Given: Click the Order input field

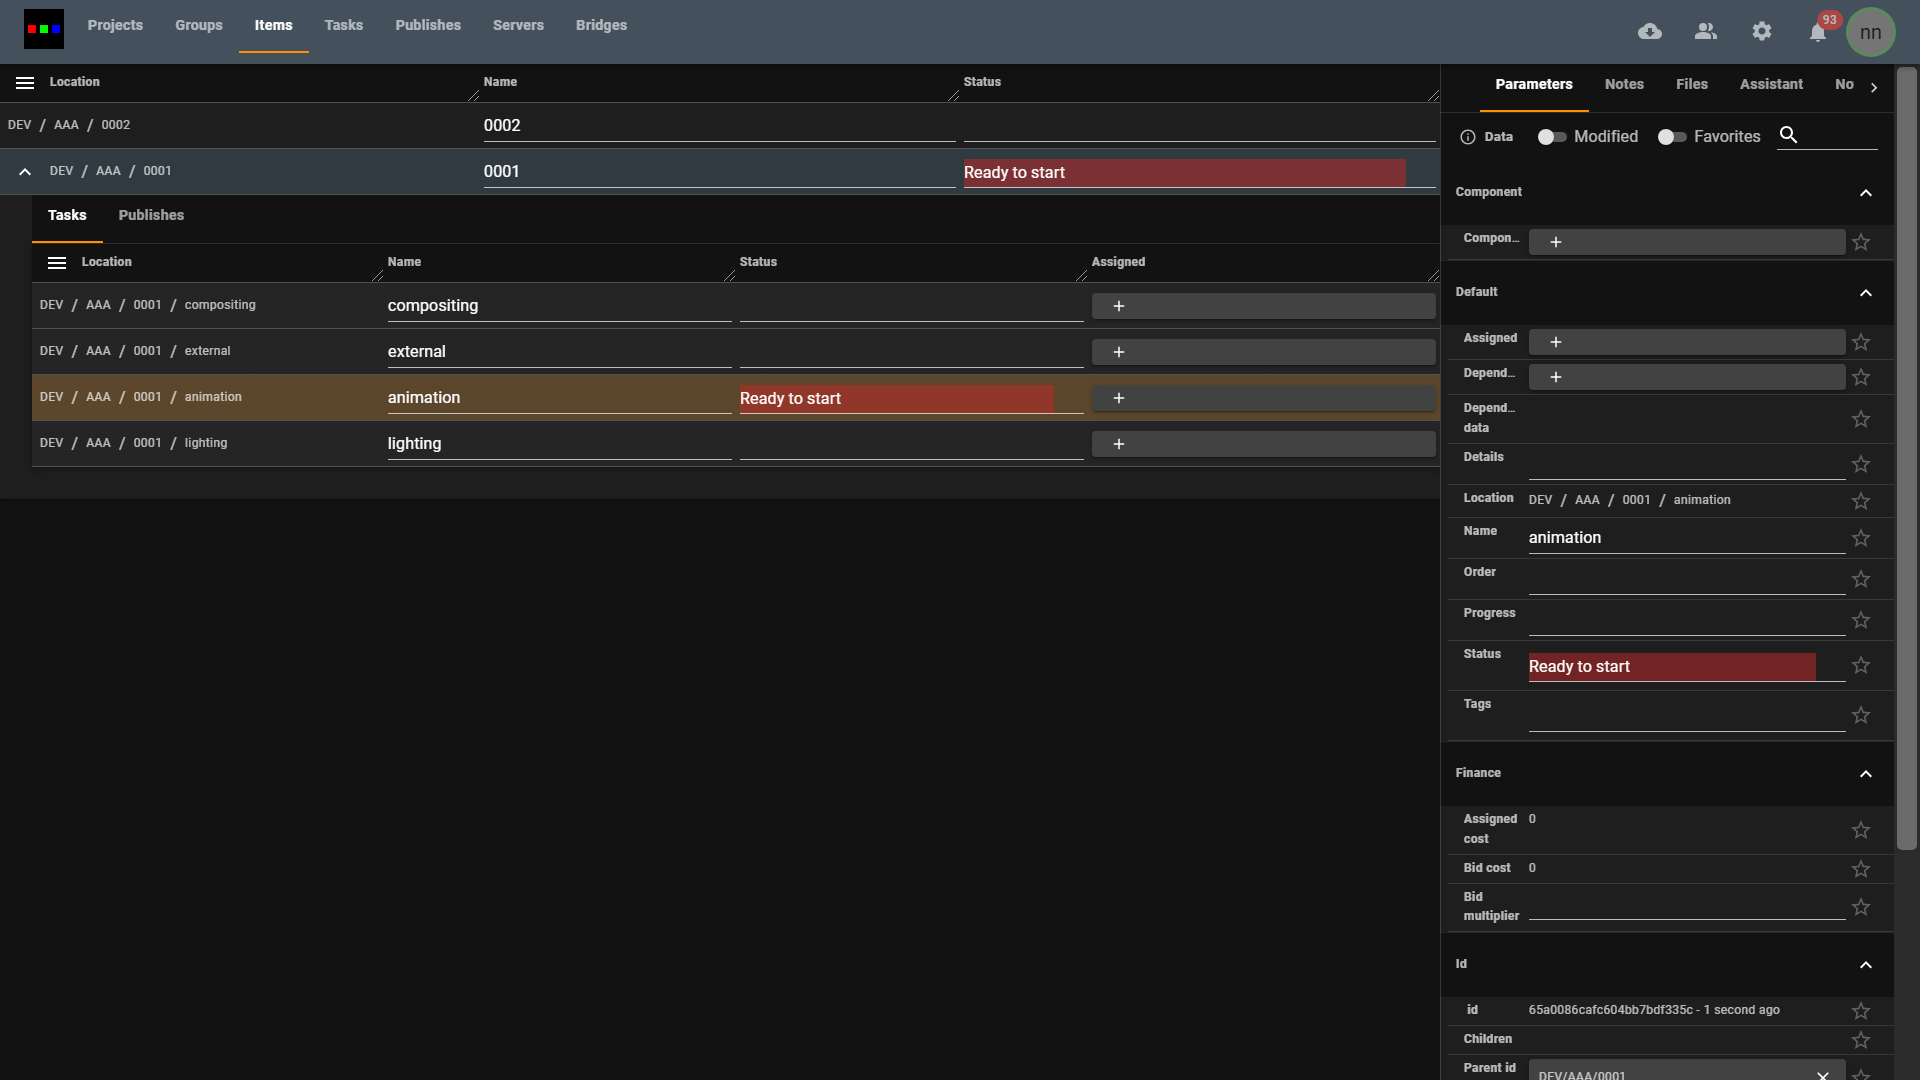Looking at the screenshot, I should (x=1686, y=580).
